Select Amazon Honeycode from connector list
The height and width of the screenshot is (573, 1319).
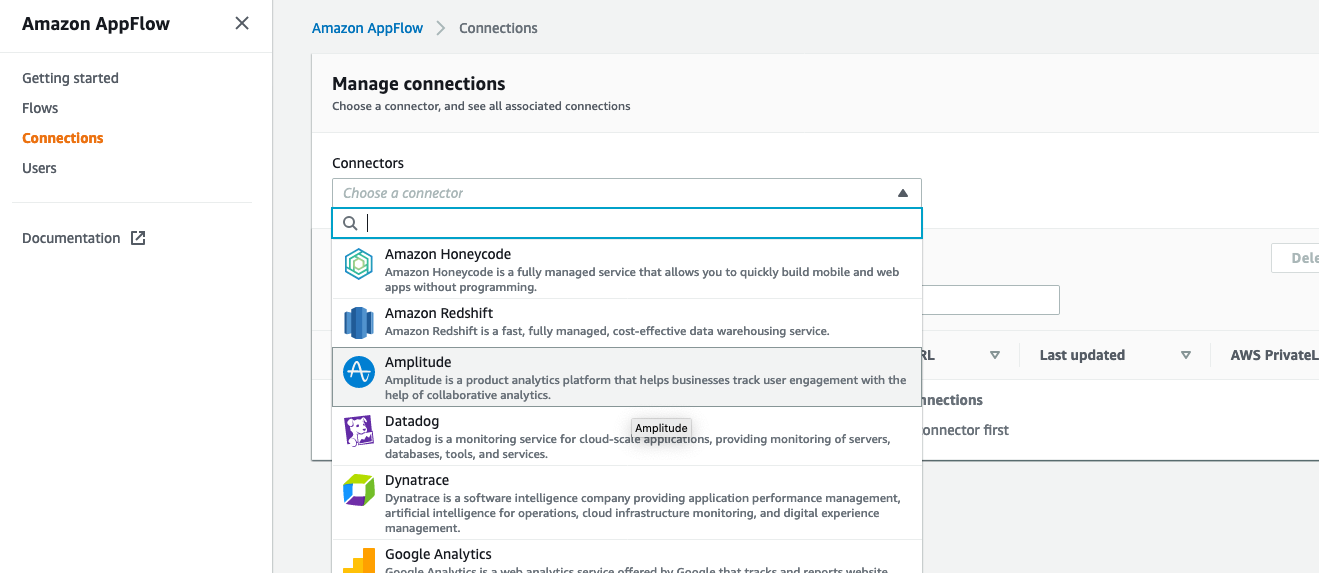[x=627, y=269]
